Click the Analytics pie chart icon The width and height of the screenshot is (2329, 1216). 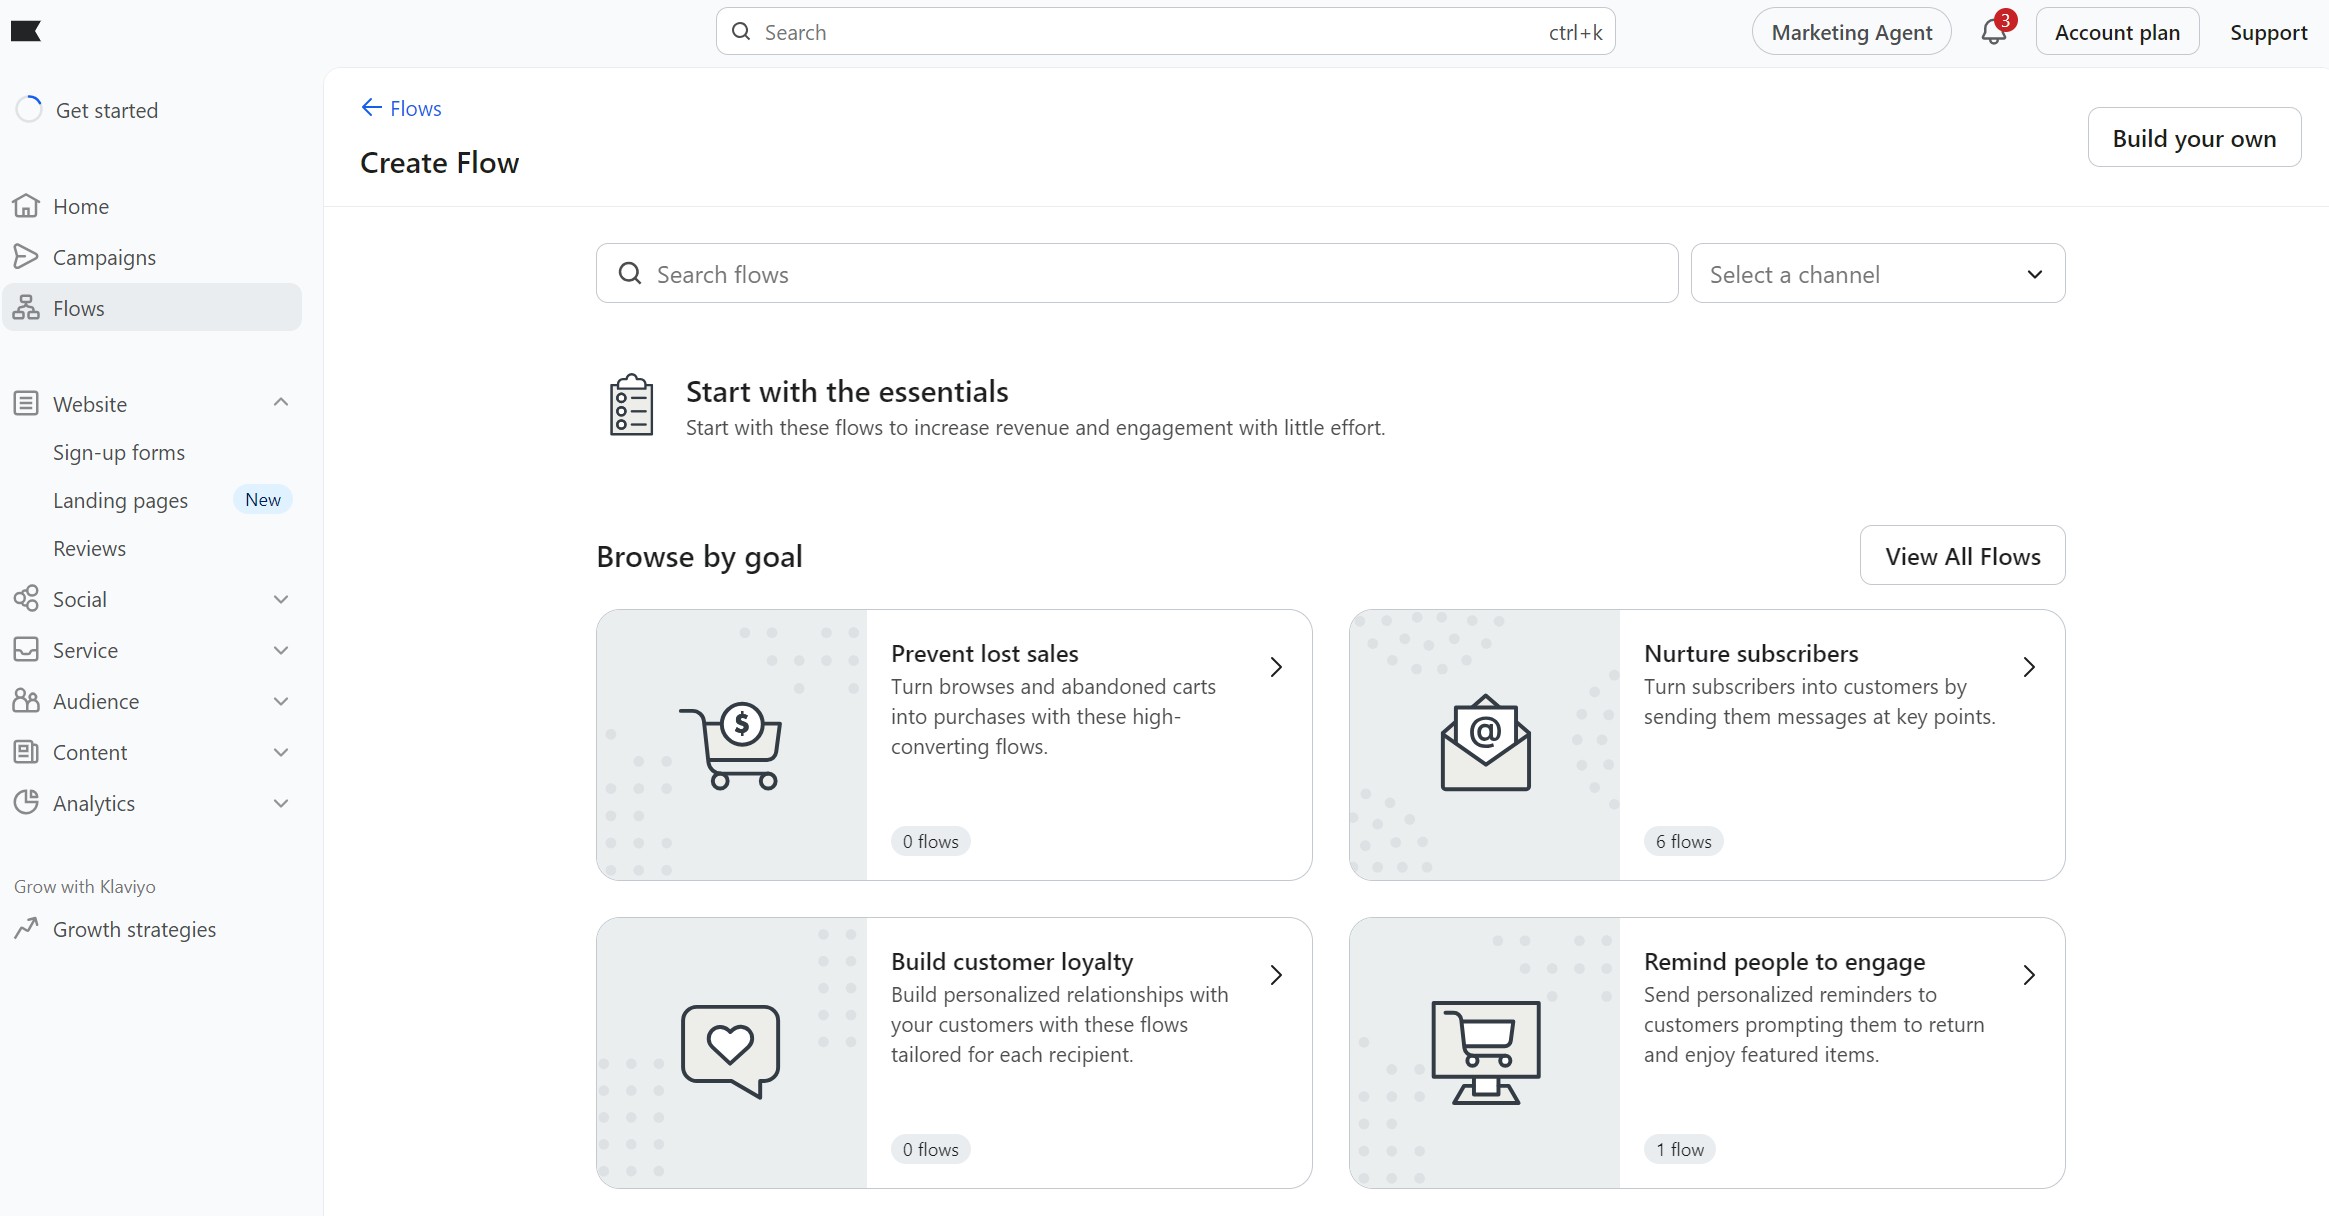[x=26, y=802]
